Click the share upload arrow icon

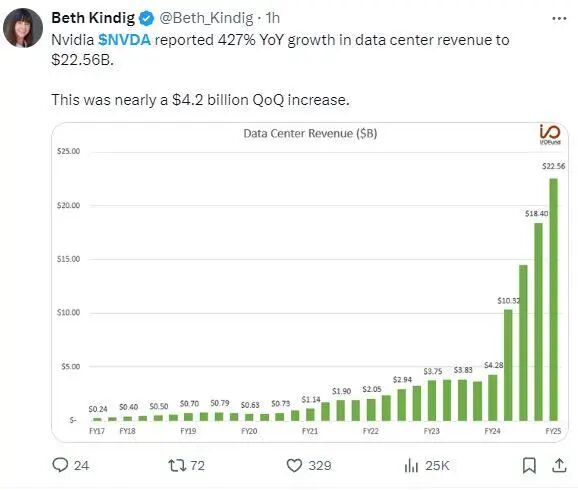click(x=559, y=465)
